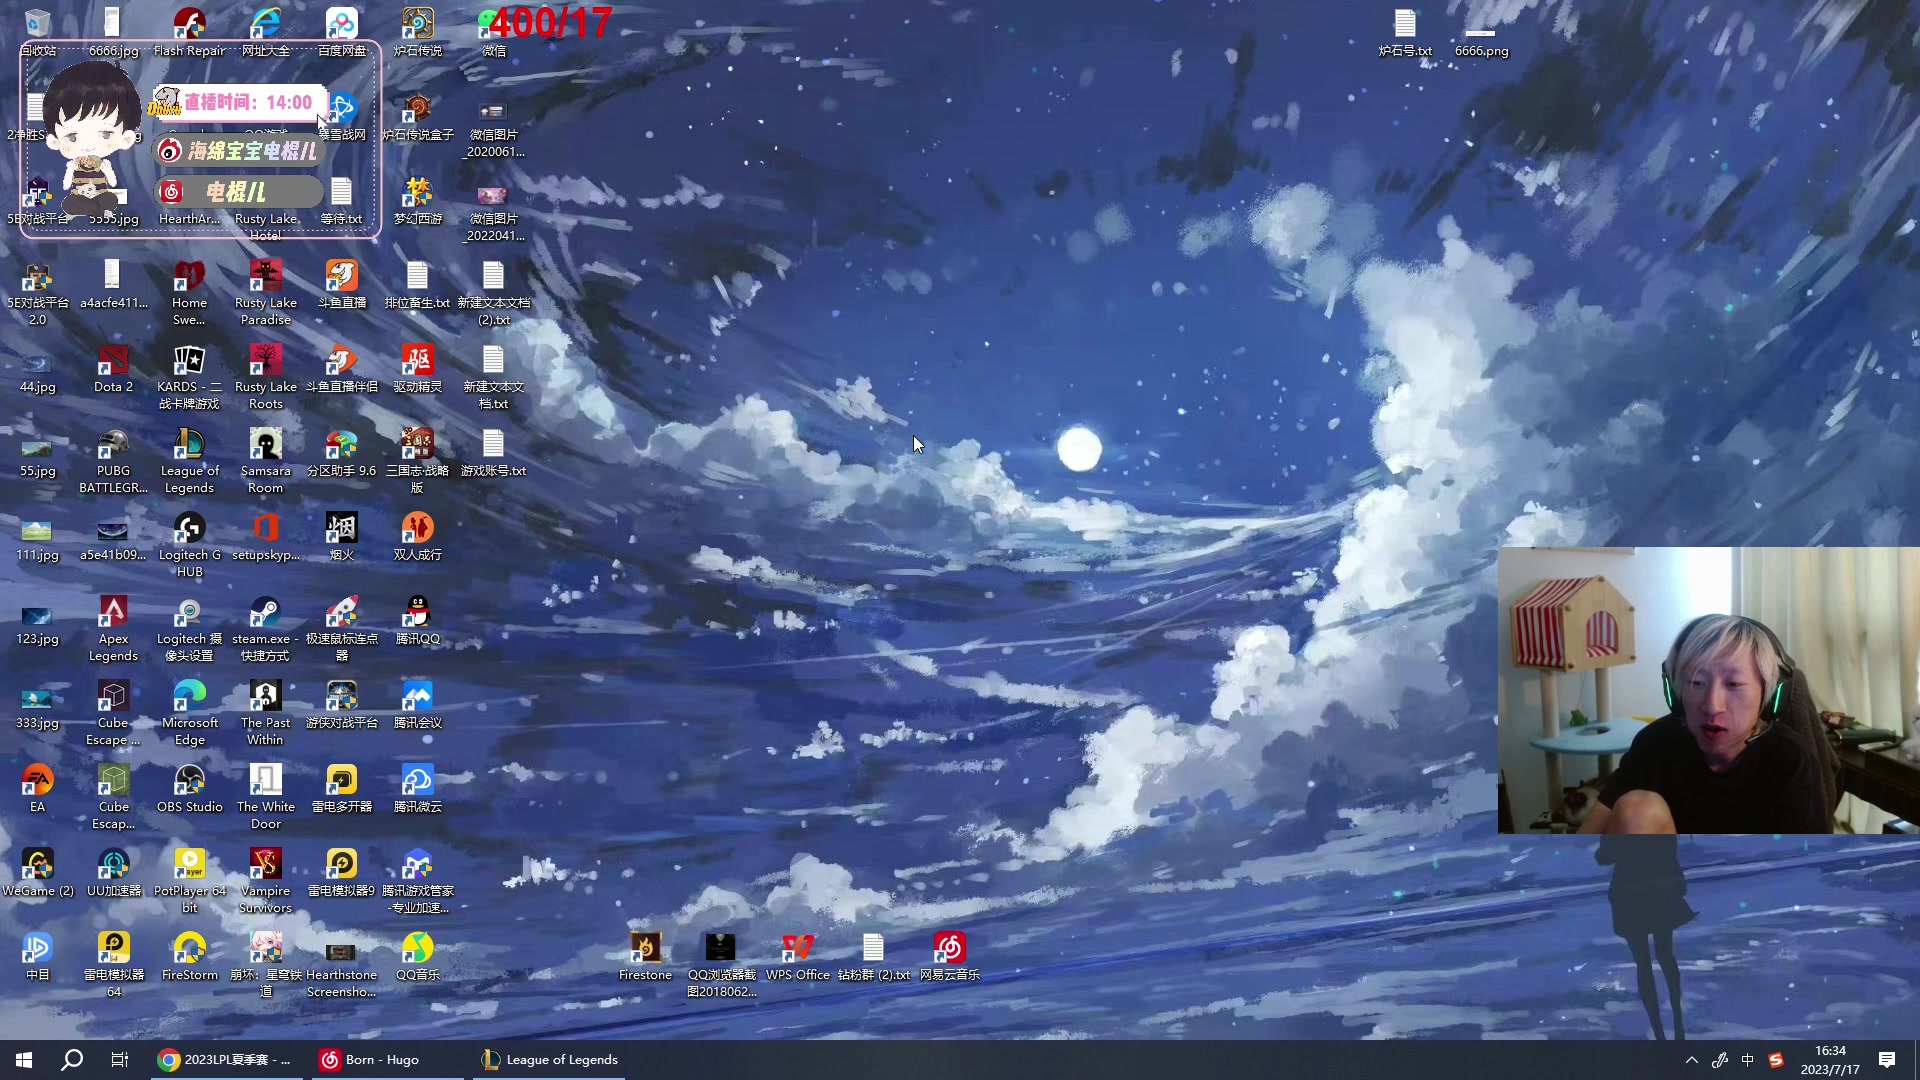Open 炉石传说 Hearthstone shortcut
This screenshot has height=1080, width=1920.
point(417,32)
